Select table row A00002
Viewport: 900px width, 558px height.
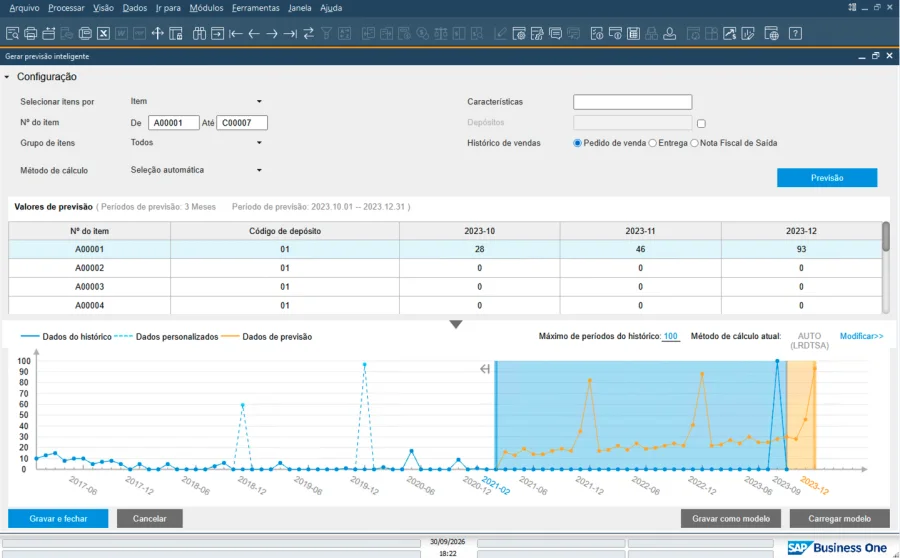pyautogui.click(x=445, y=268)
